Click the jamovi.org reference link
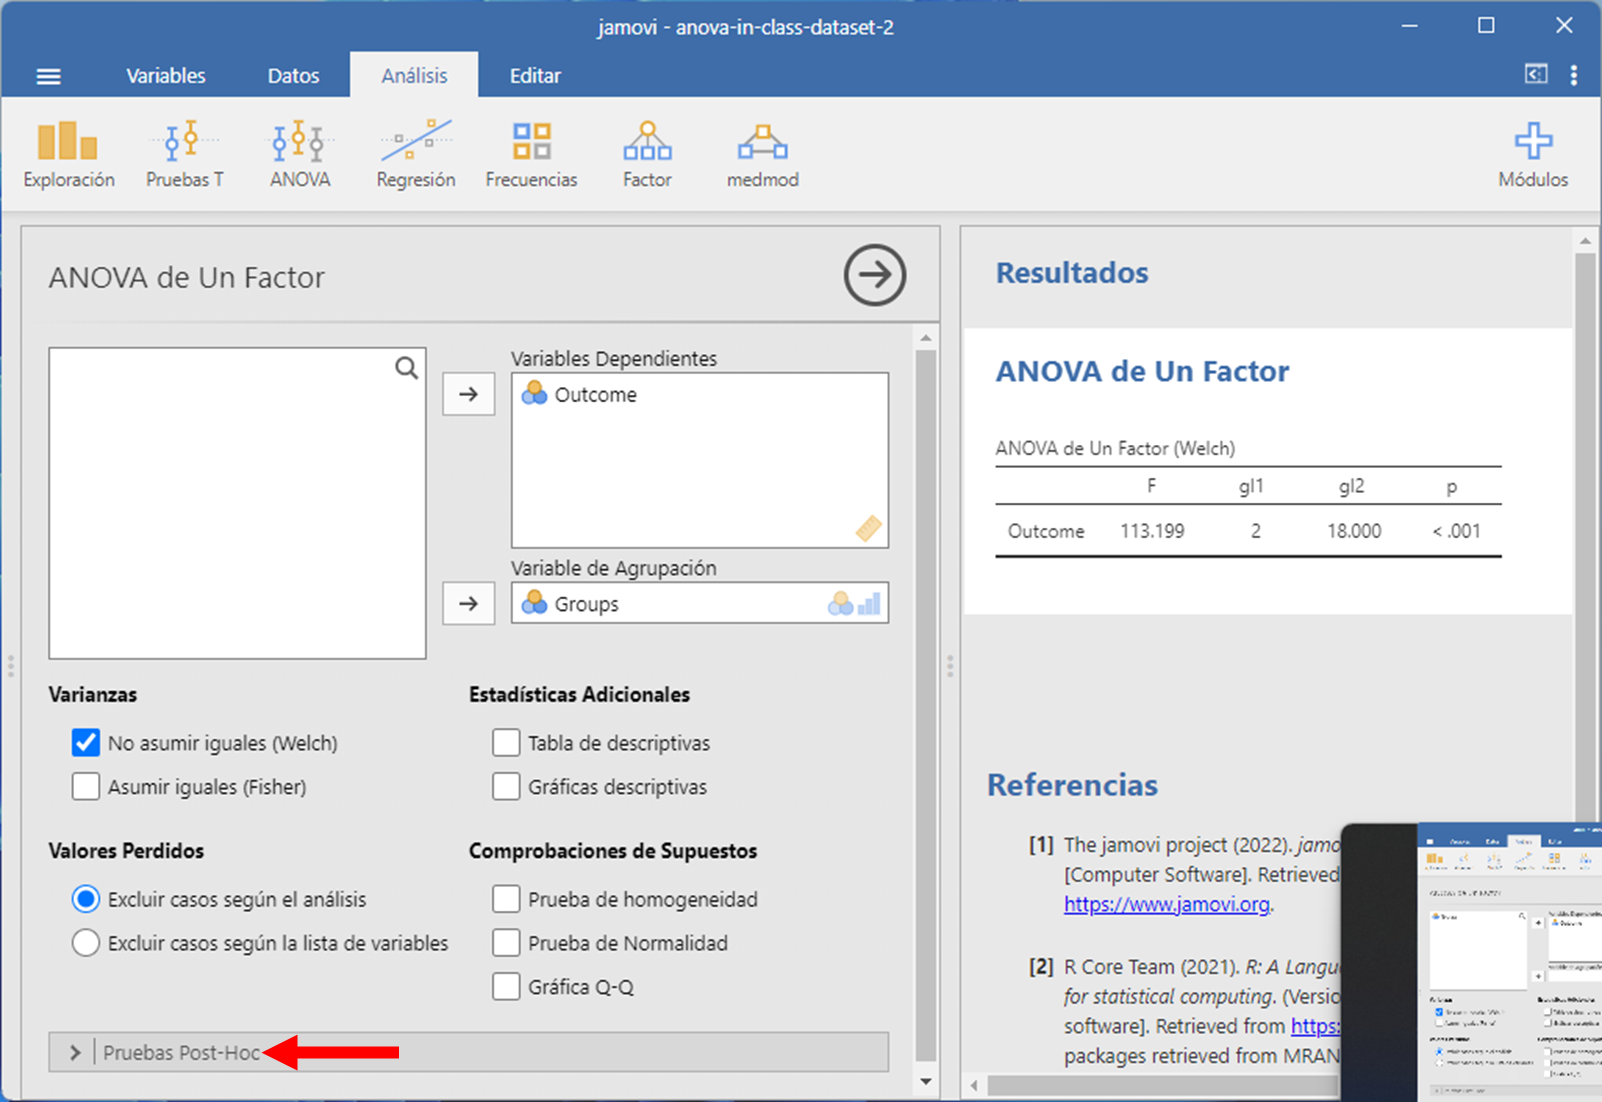The height and width of the screenshot is (1102, 1602). [x=1166, y=904]
